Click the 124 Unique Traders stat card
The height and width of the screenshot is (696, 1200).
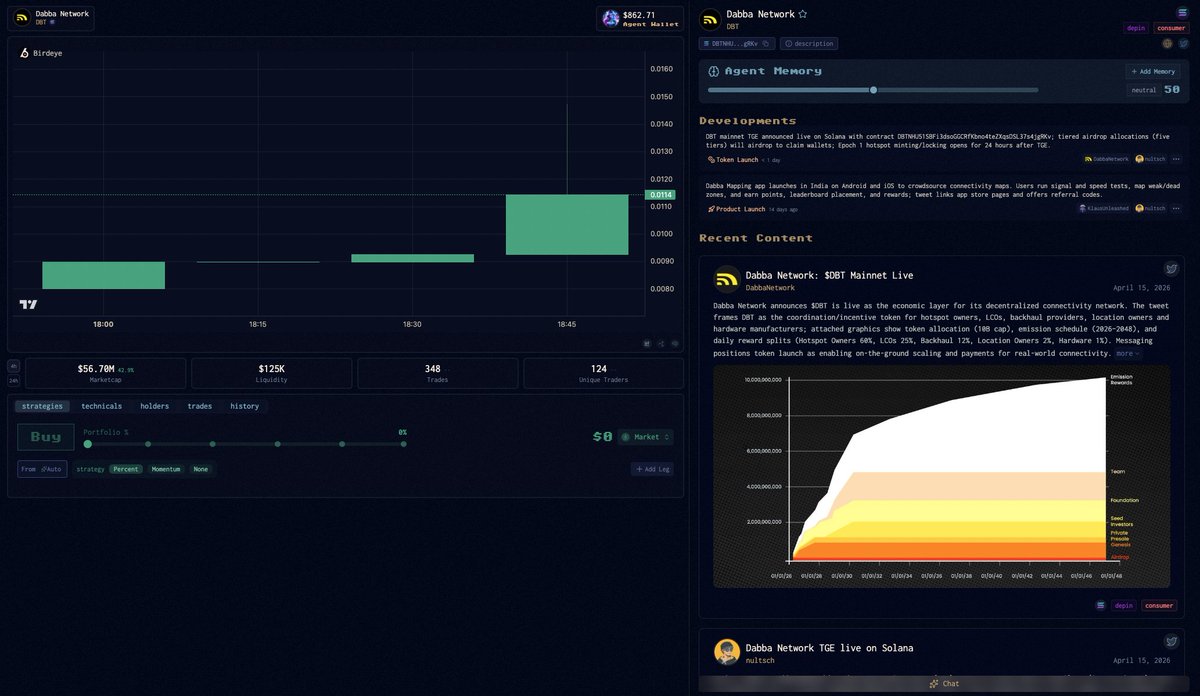603,373
